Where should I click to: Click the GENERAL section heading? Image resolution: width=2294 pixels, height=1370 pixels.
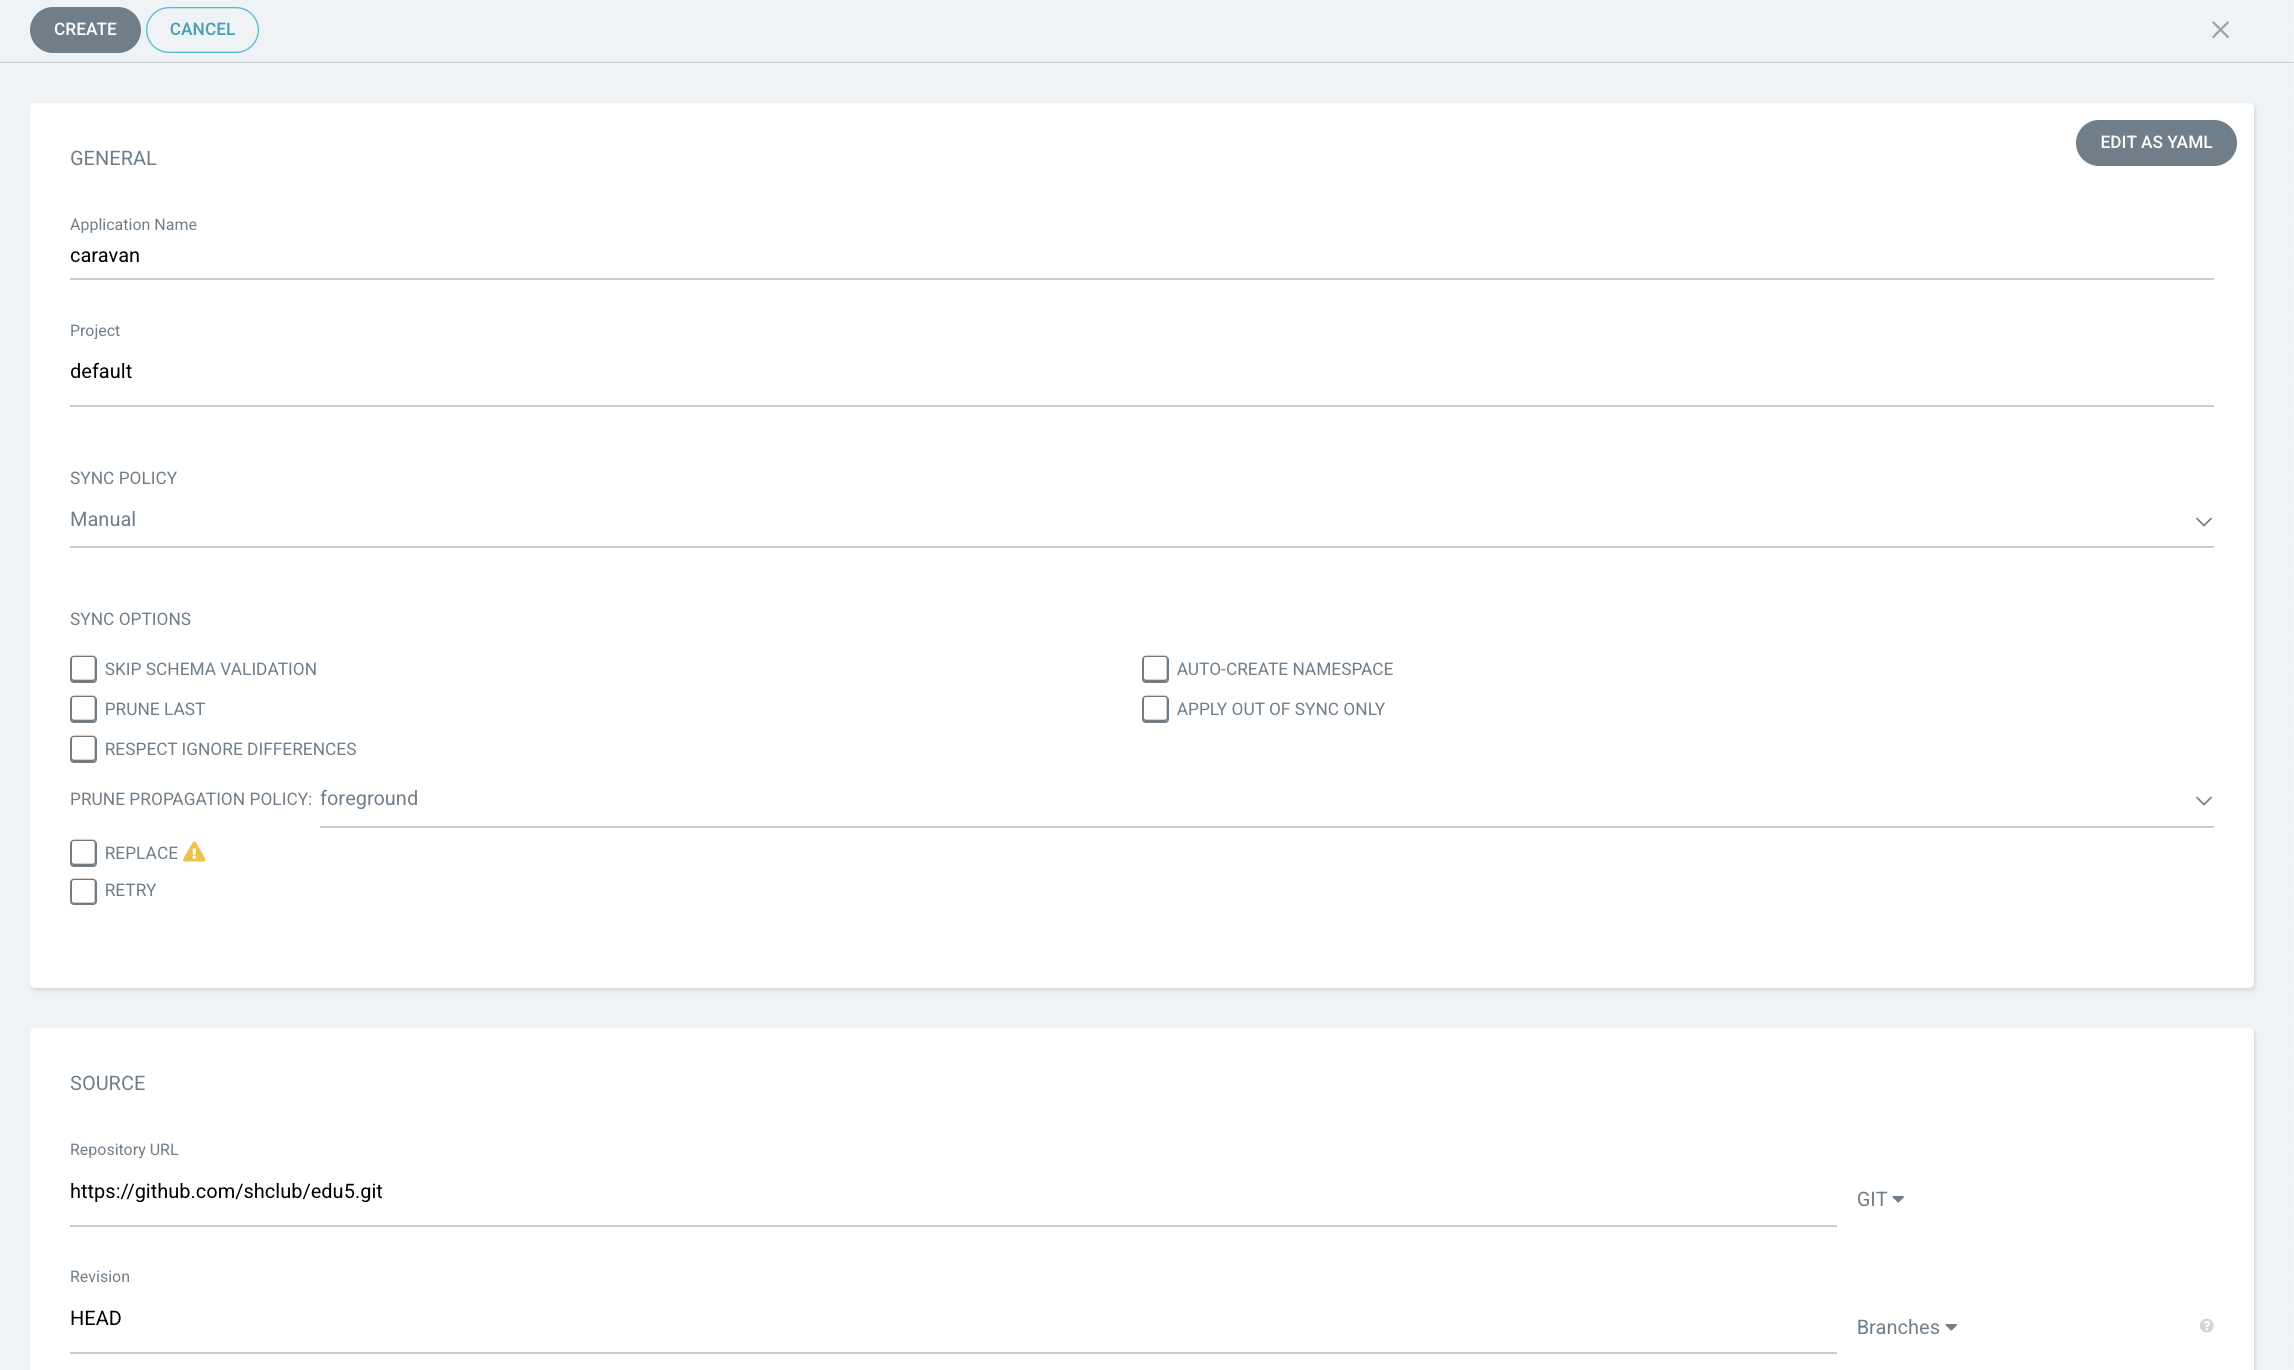[x=113, y=158]
